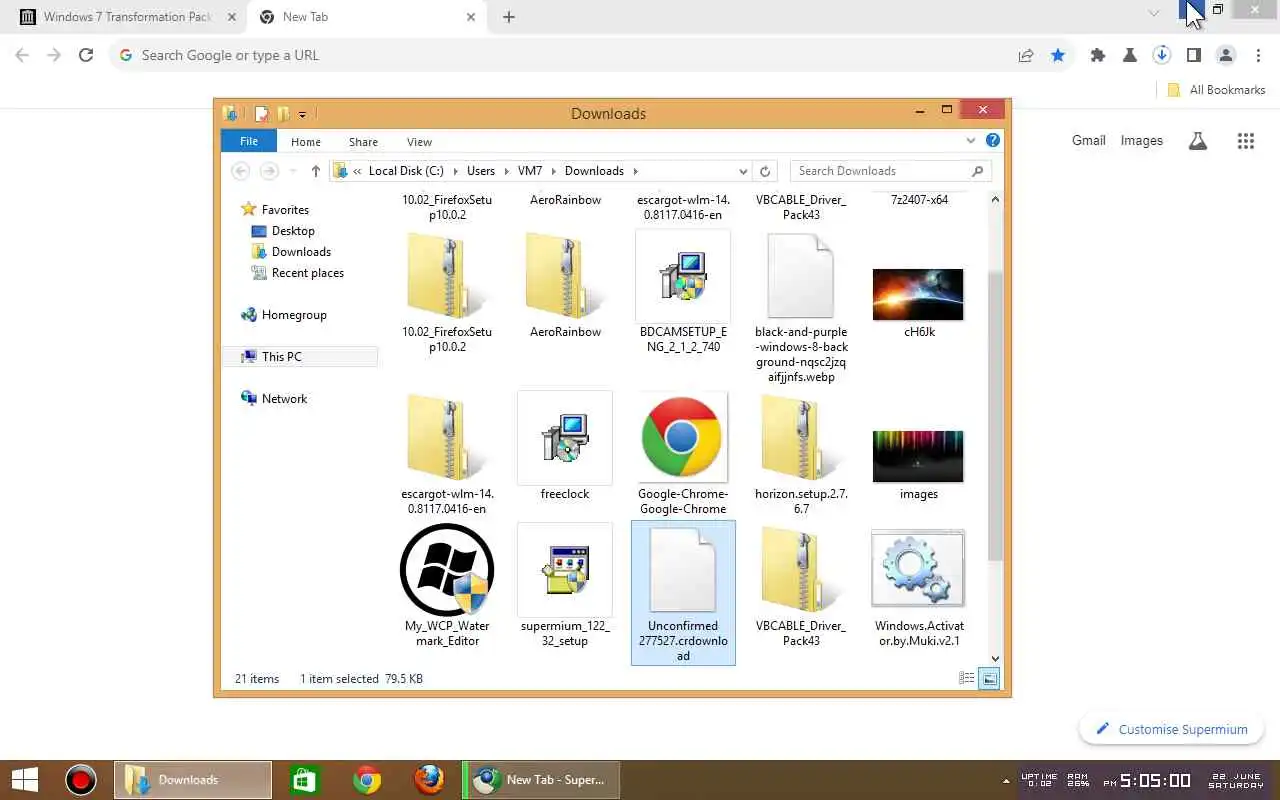Open quick access toolbar customise dropdown
The width and height of the screenshot is (1280, 800).
(x=302, y=114)
